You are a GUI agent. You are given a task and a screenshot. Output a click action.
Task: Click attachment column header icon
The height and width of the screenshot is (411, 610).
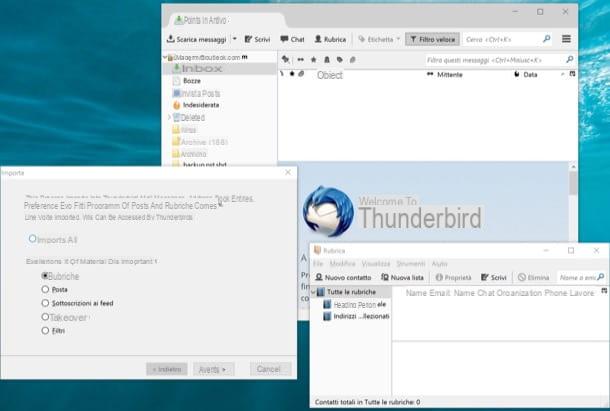(x=301, y=74)
